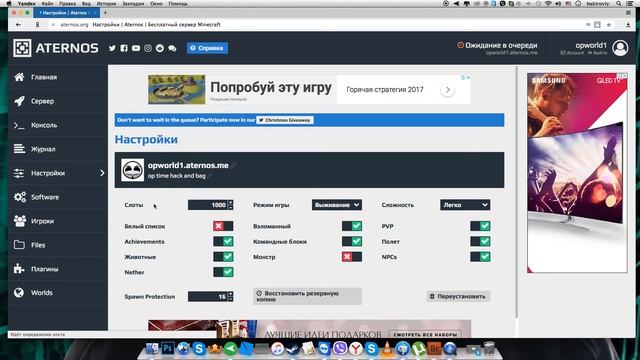Image resolution: width=640 pixels, height=360 pixels.
Task: Click the arrow button in Горячая стратегия ad
Action: 448,90
